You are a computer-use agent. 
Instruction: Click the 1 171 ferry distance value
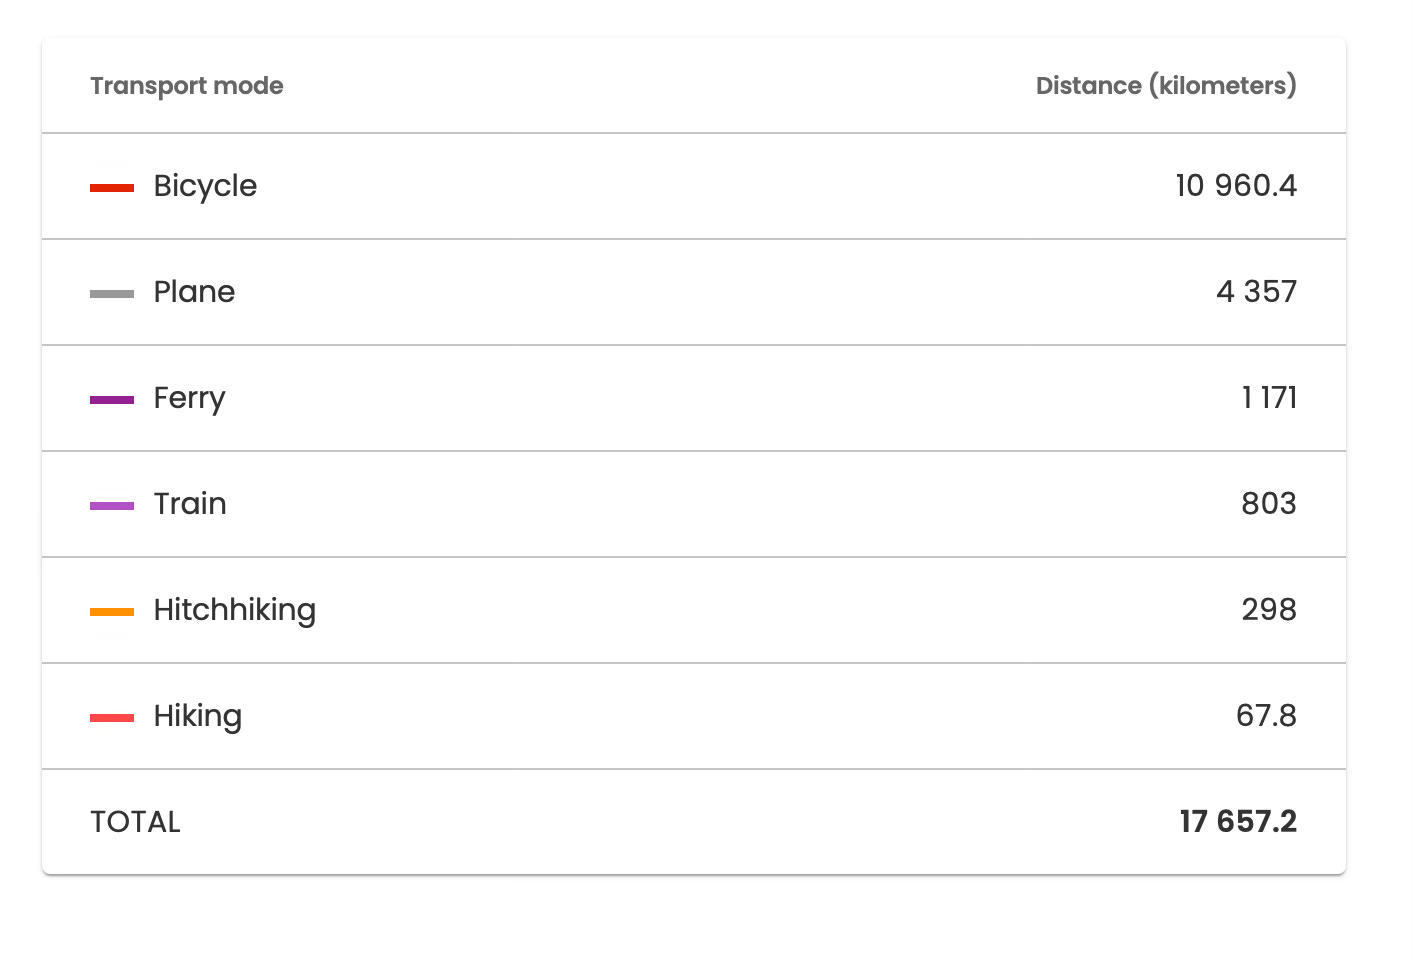click(x=1268, y=398)
